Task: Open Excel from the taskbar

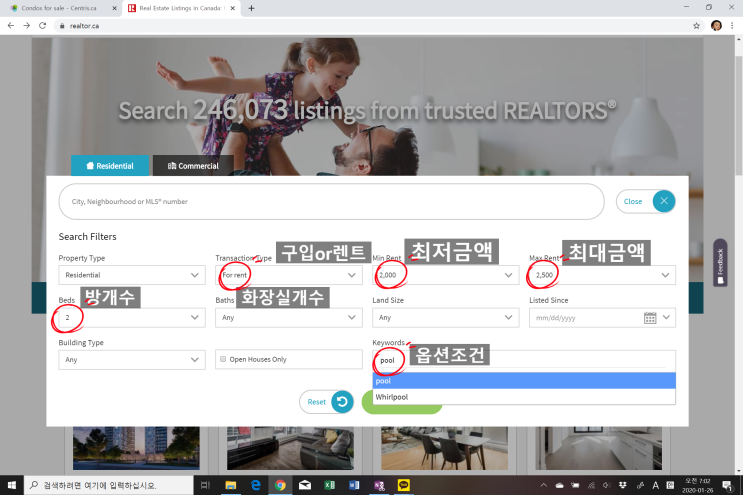Action: pyautogui.click(x=329, y=485)
